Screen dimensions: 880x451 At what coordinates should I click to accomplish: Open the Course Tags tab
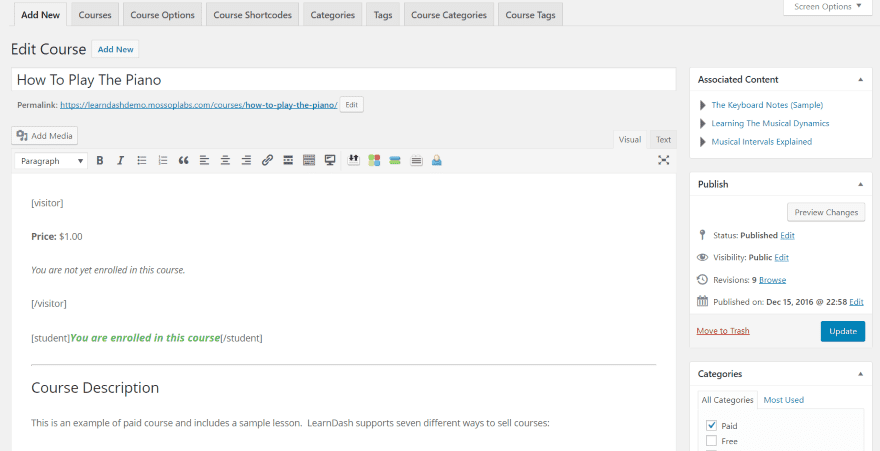pos(530,15)
